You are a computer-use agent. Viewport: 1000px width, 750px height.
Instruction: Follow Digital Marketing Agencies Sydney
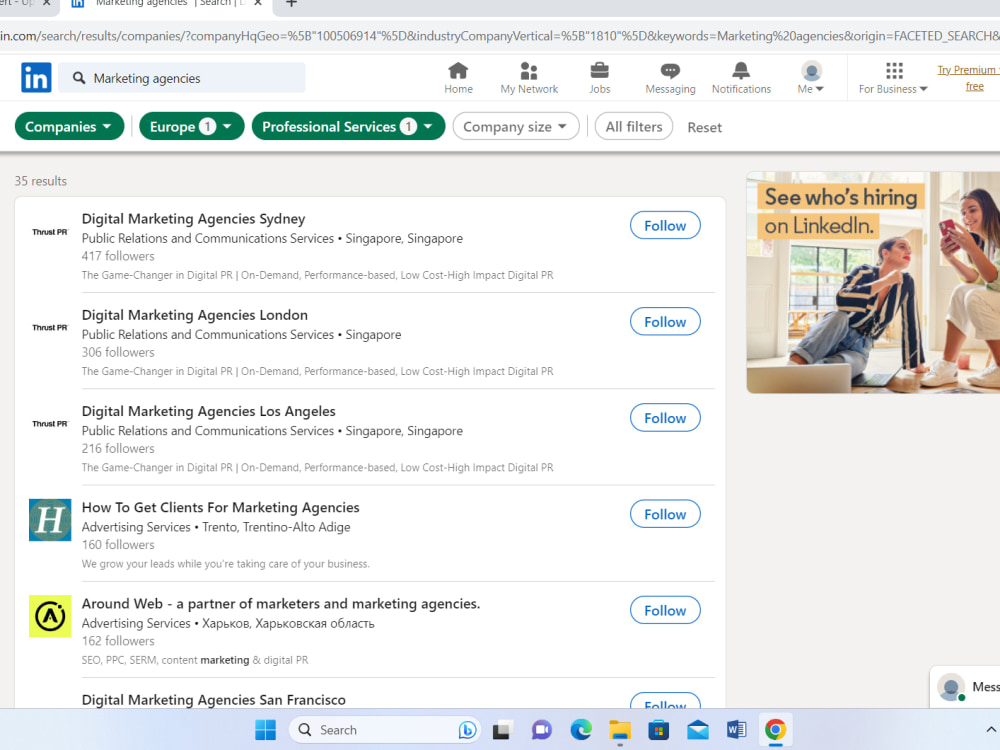(x=665, y=226)
